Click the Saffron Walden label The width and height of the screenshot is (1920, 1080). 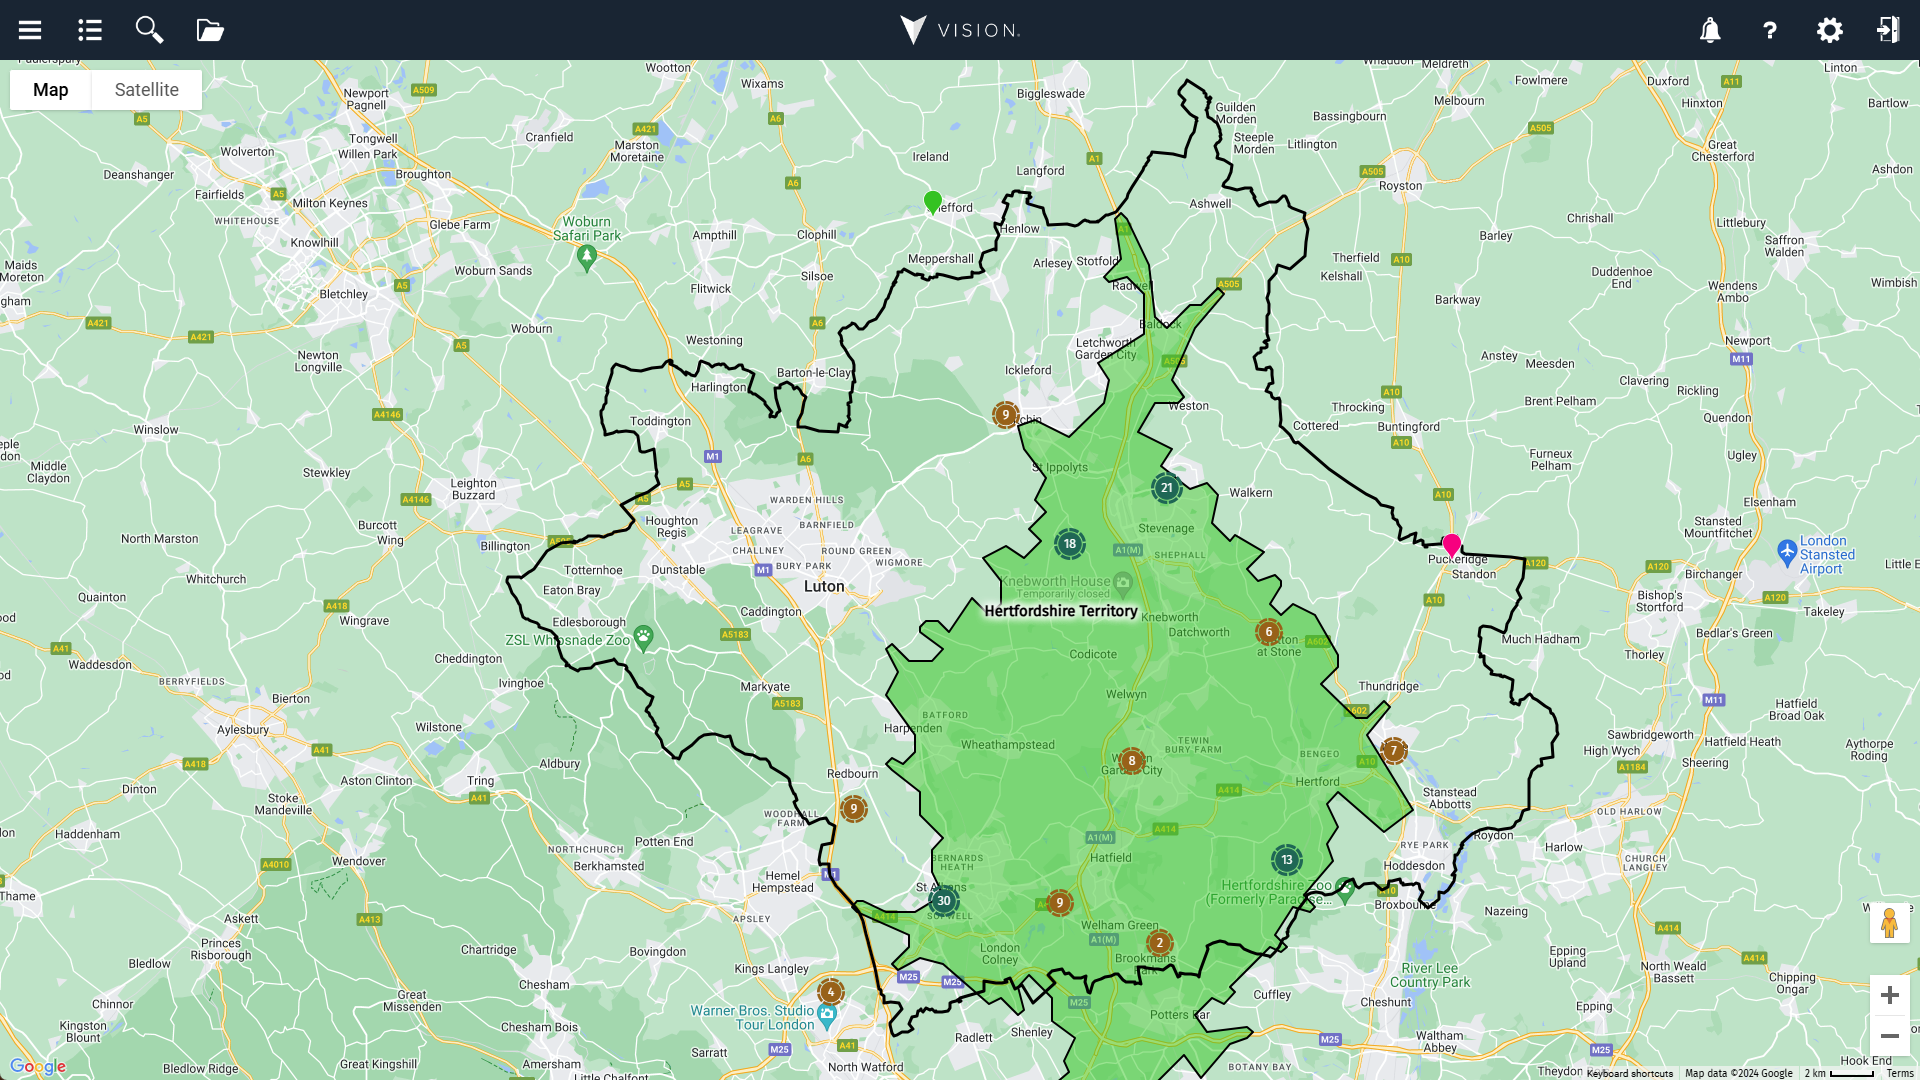(x=1785, y=246)
